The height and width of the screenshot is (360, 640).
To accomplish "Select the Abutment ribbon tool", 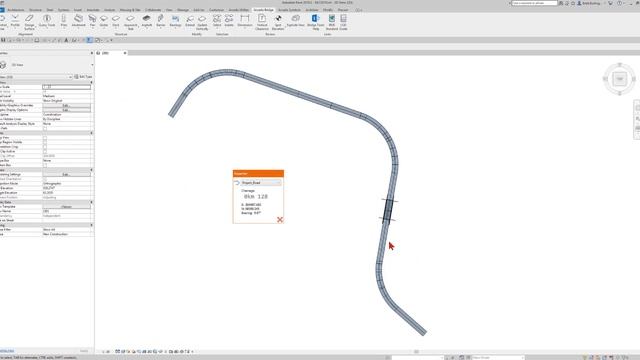I will tap(78, 21).
